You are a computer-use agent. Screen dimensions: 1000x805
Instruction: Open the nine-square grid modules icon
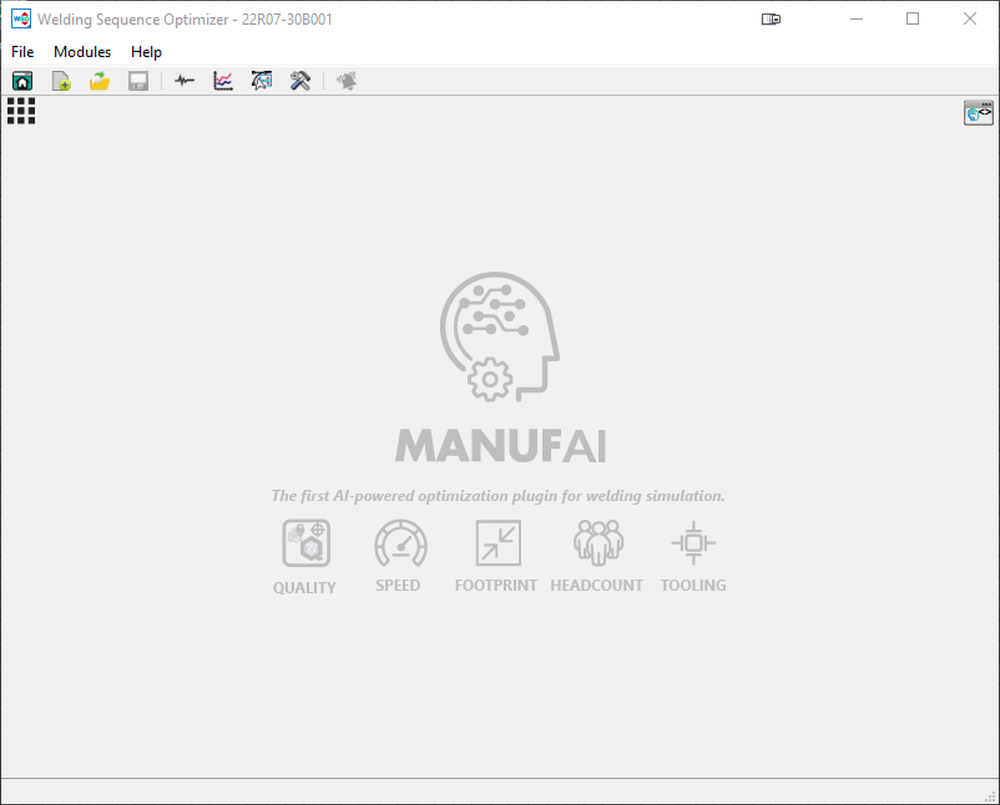coord(21,111)
